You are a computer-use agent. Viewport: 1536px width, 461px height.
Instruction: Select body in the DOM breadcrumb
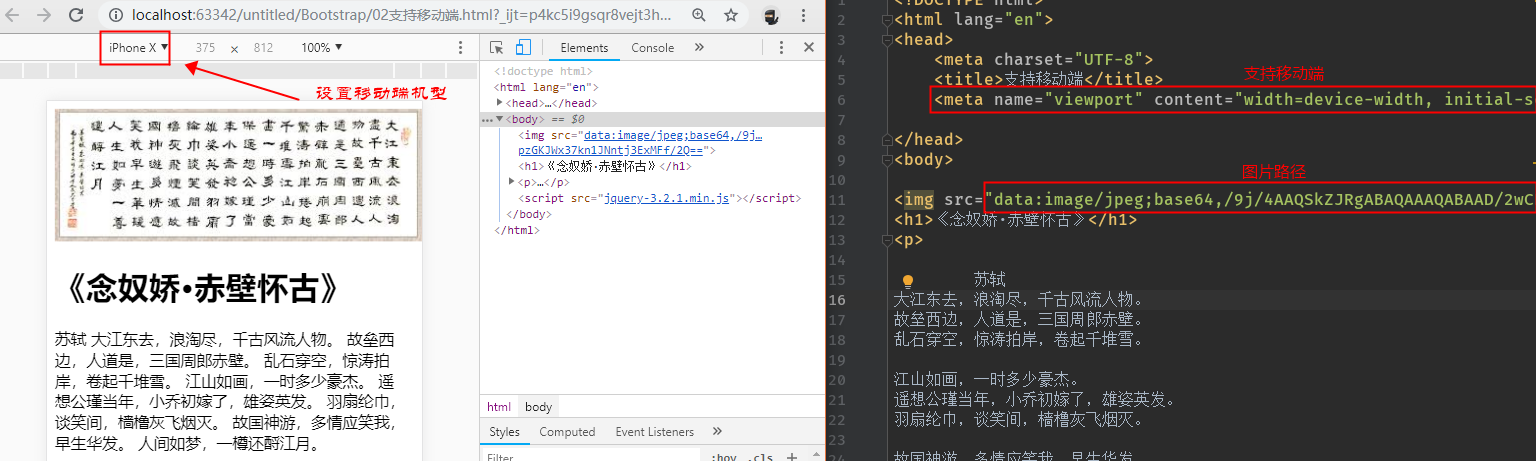coord(538,407)
